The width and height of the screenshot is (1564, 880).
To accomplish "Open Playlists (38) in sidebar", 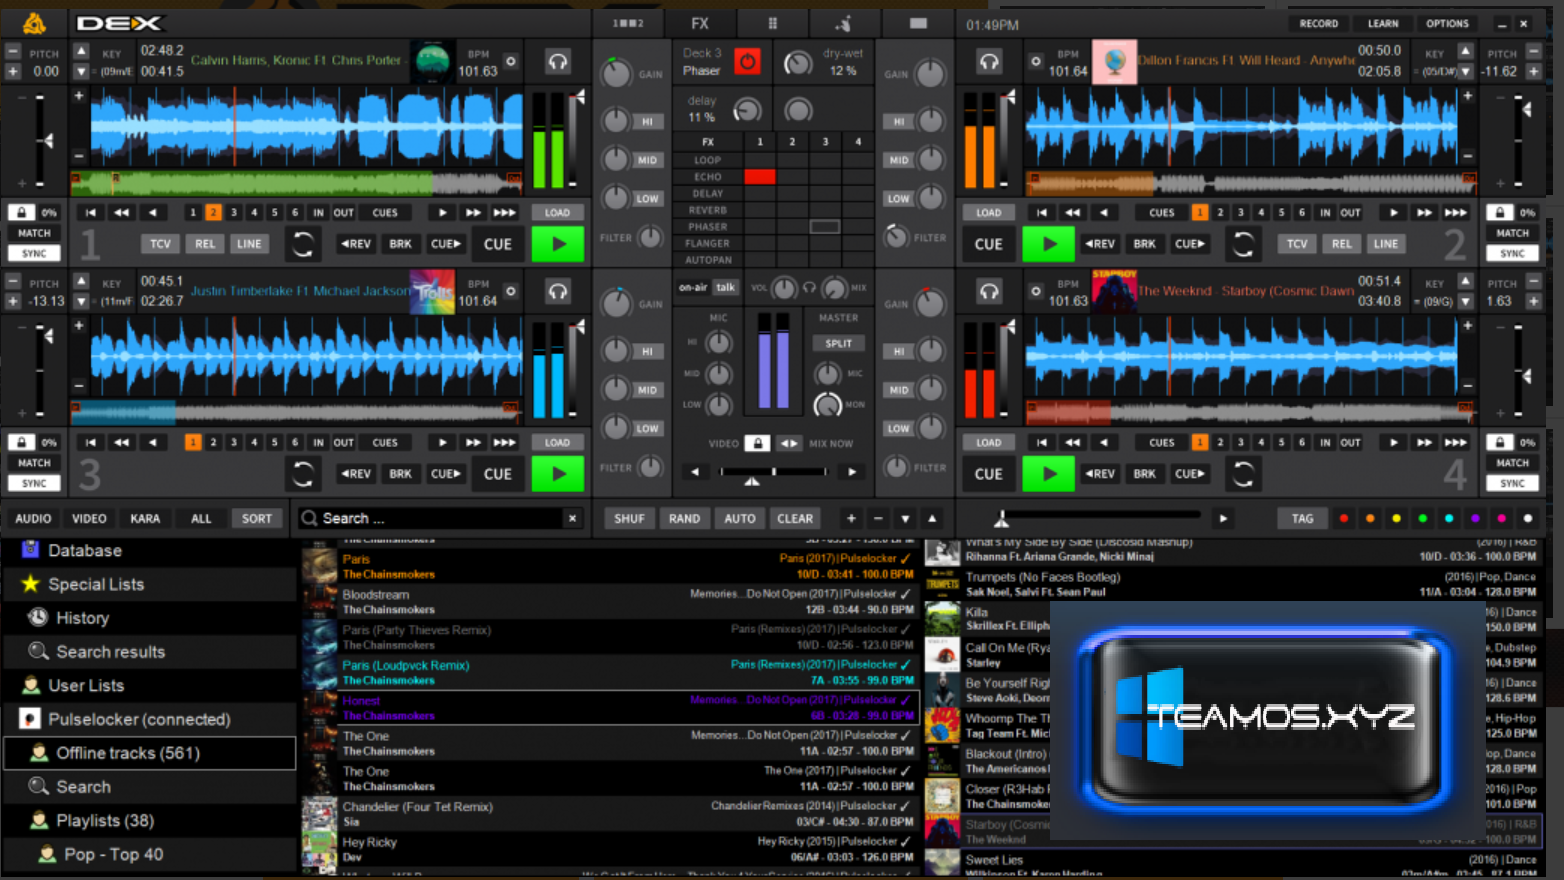I will pos(150,821).
